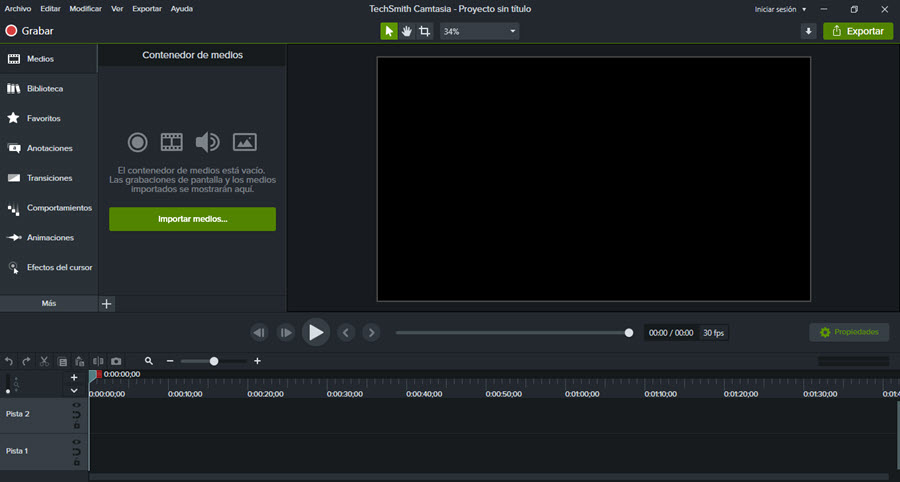The image size is (900, 482).
Task: Open the Anotaciones panel
Action: pos(49,149)
